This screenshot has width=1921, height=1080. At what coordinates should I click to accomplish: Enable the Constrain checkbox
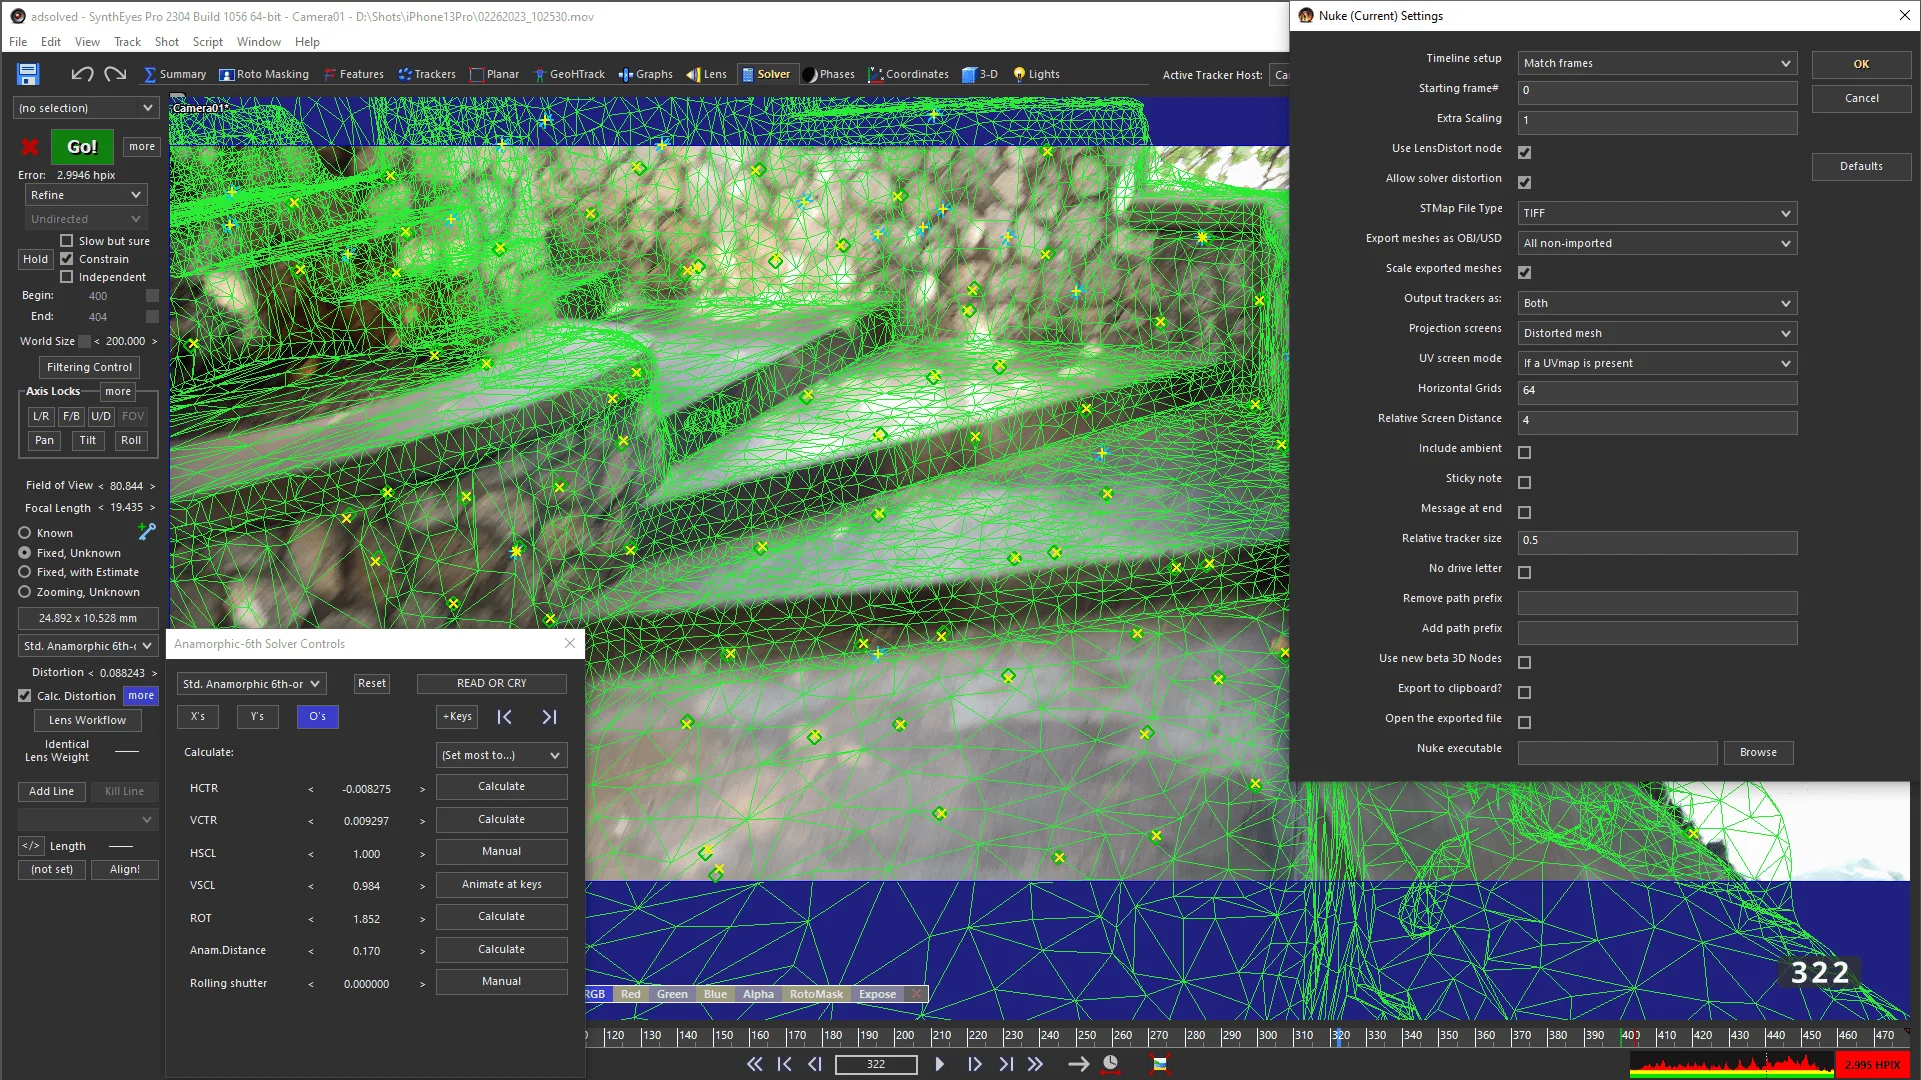(x=67, y=258)
